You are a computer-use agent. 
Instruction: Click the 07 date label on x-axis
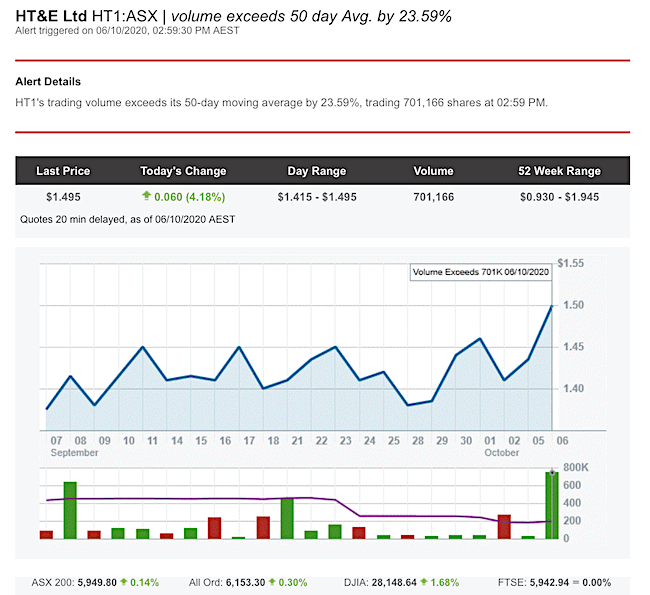click(56, 441)
